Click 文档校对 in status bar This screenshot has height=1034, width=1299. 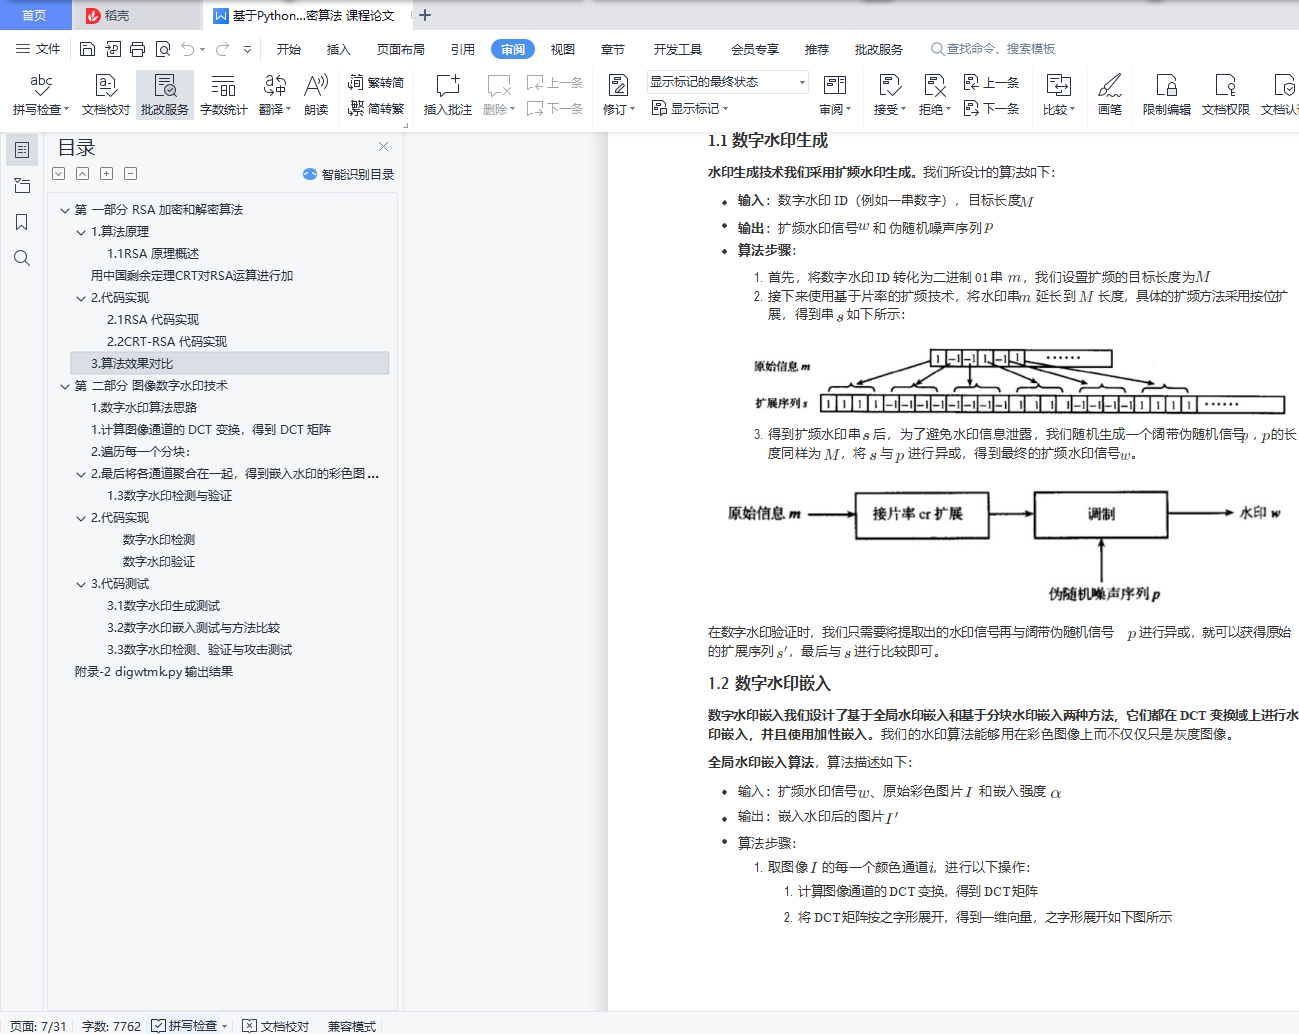click(x=276, y=1026)
